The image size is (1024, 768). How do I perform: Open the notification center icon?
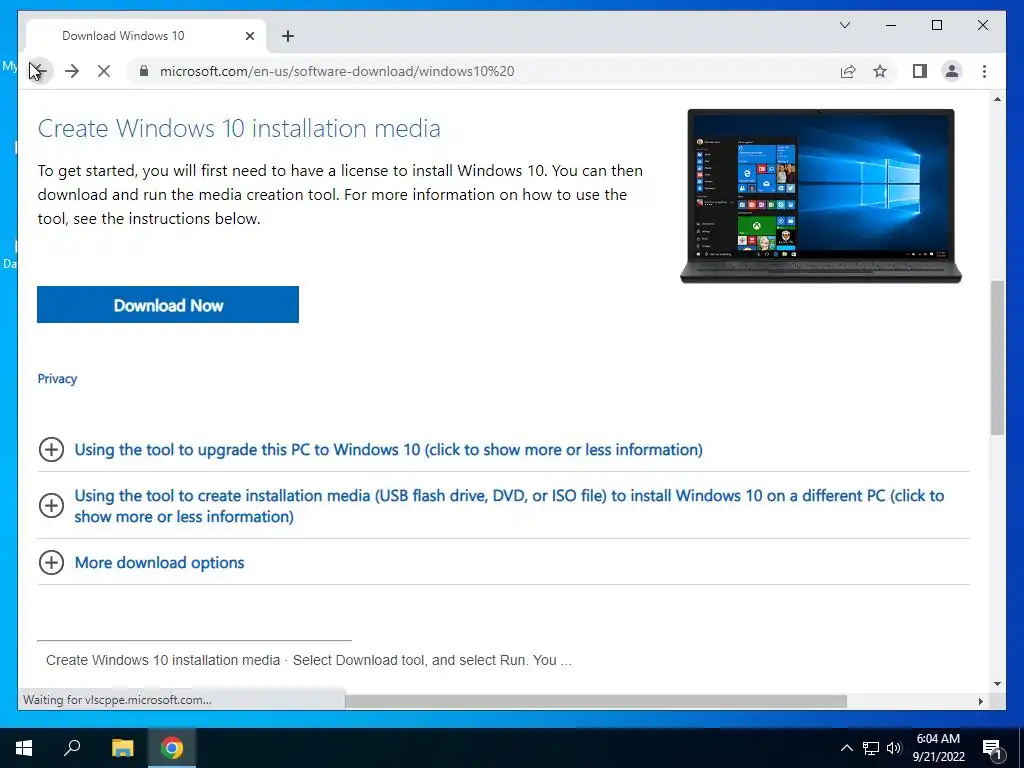(x=992, y=748)
